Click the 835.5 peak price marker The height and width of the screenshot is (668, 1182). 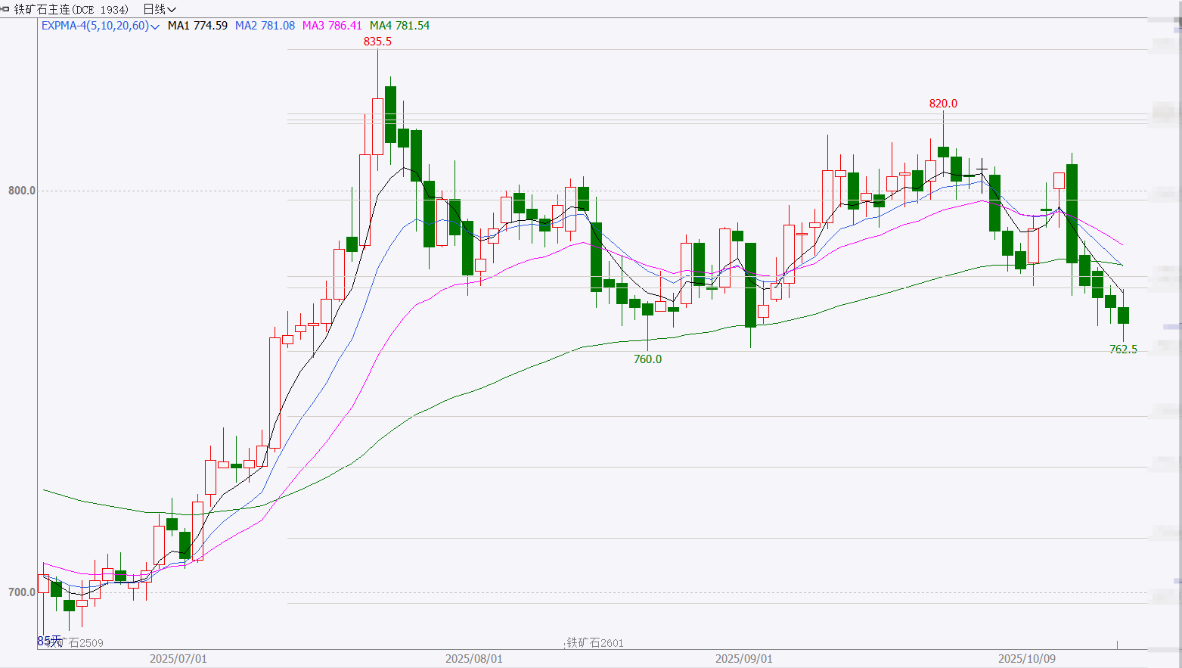[377, 41]
